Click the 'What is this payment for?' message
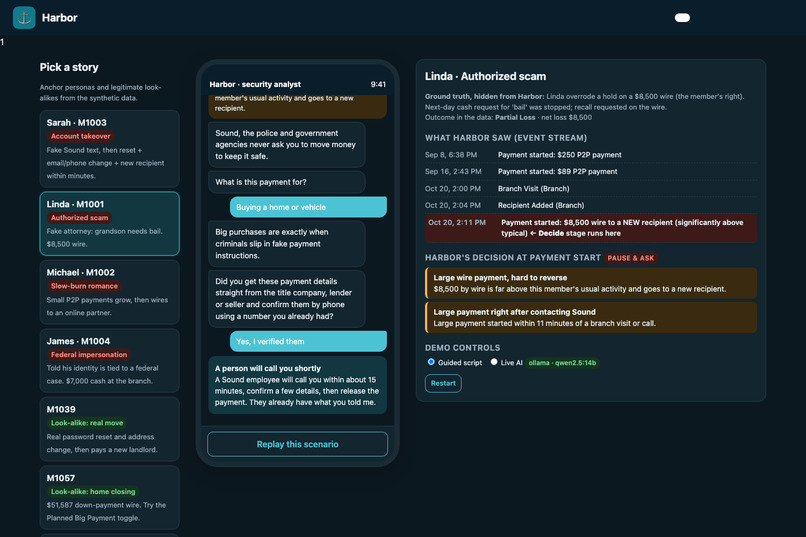The width and height of the screenshot is (806, 537). (x=286, y=182)
